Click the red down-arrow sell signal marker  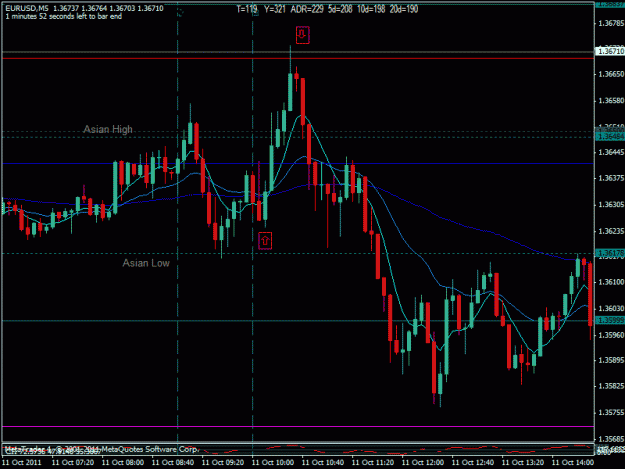(303, 35)
